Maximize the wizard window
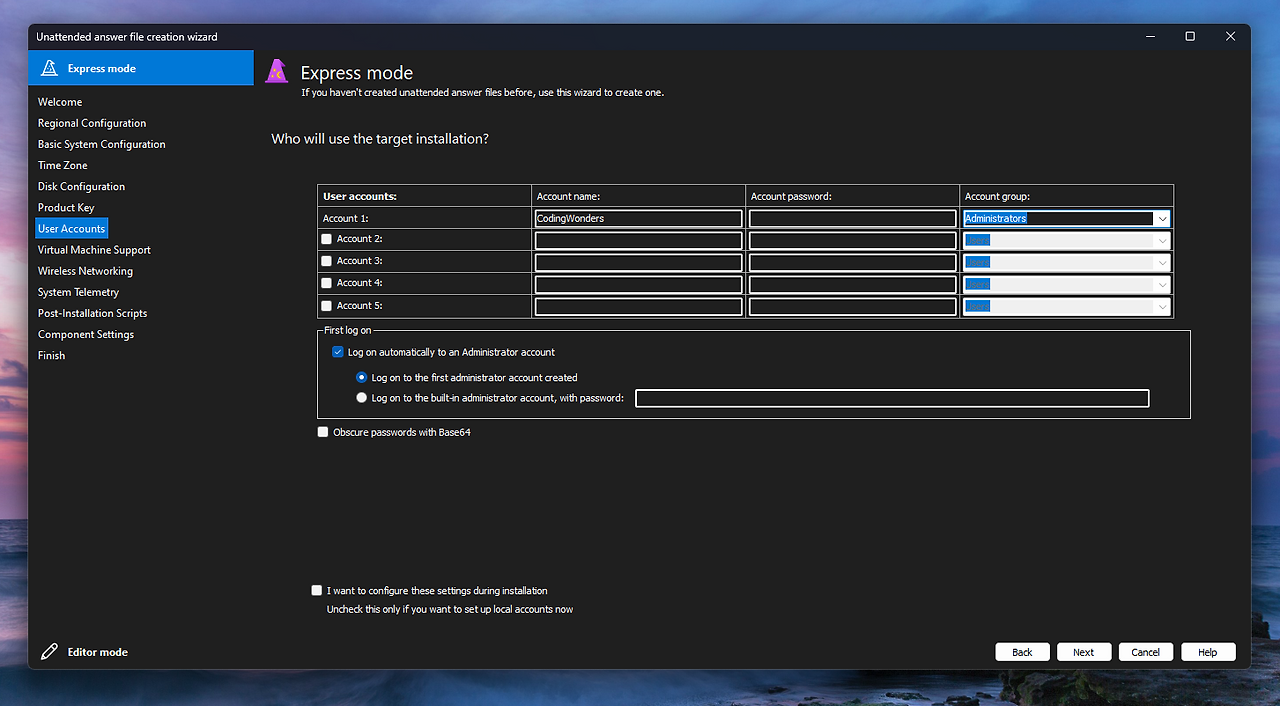The height and width of the screenshot is (706, 1280). coord(1190,36)
